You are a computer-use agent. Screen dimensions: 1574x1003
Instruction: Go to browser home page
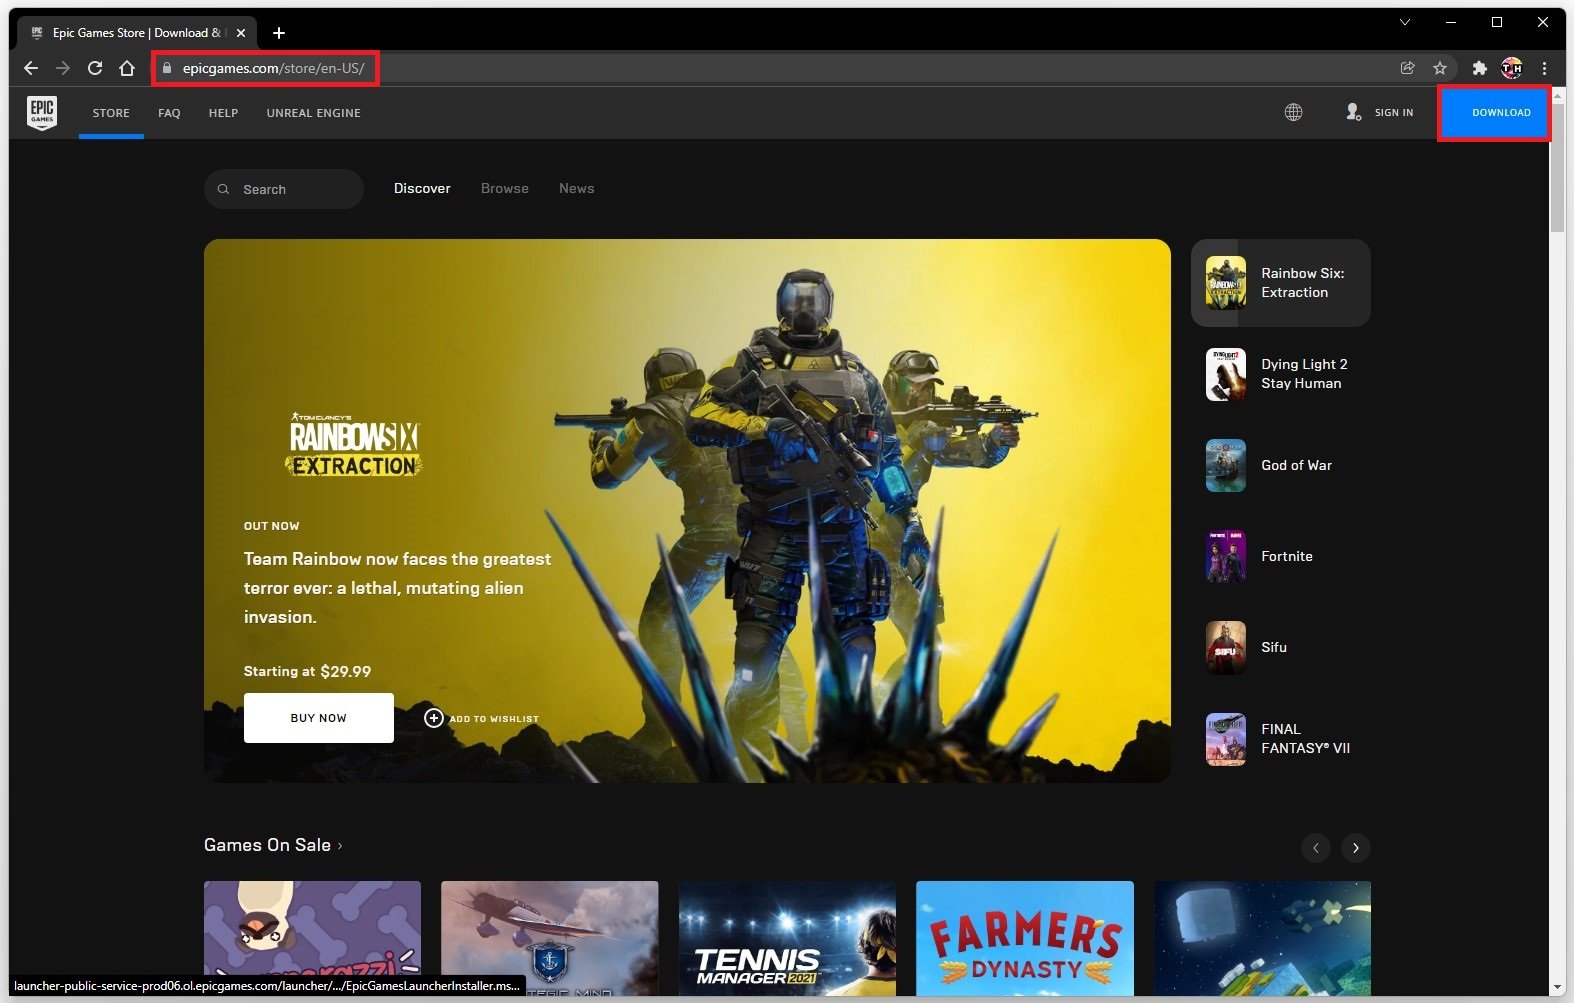[127, 68]
